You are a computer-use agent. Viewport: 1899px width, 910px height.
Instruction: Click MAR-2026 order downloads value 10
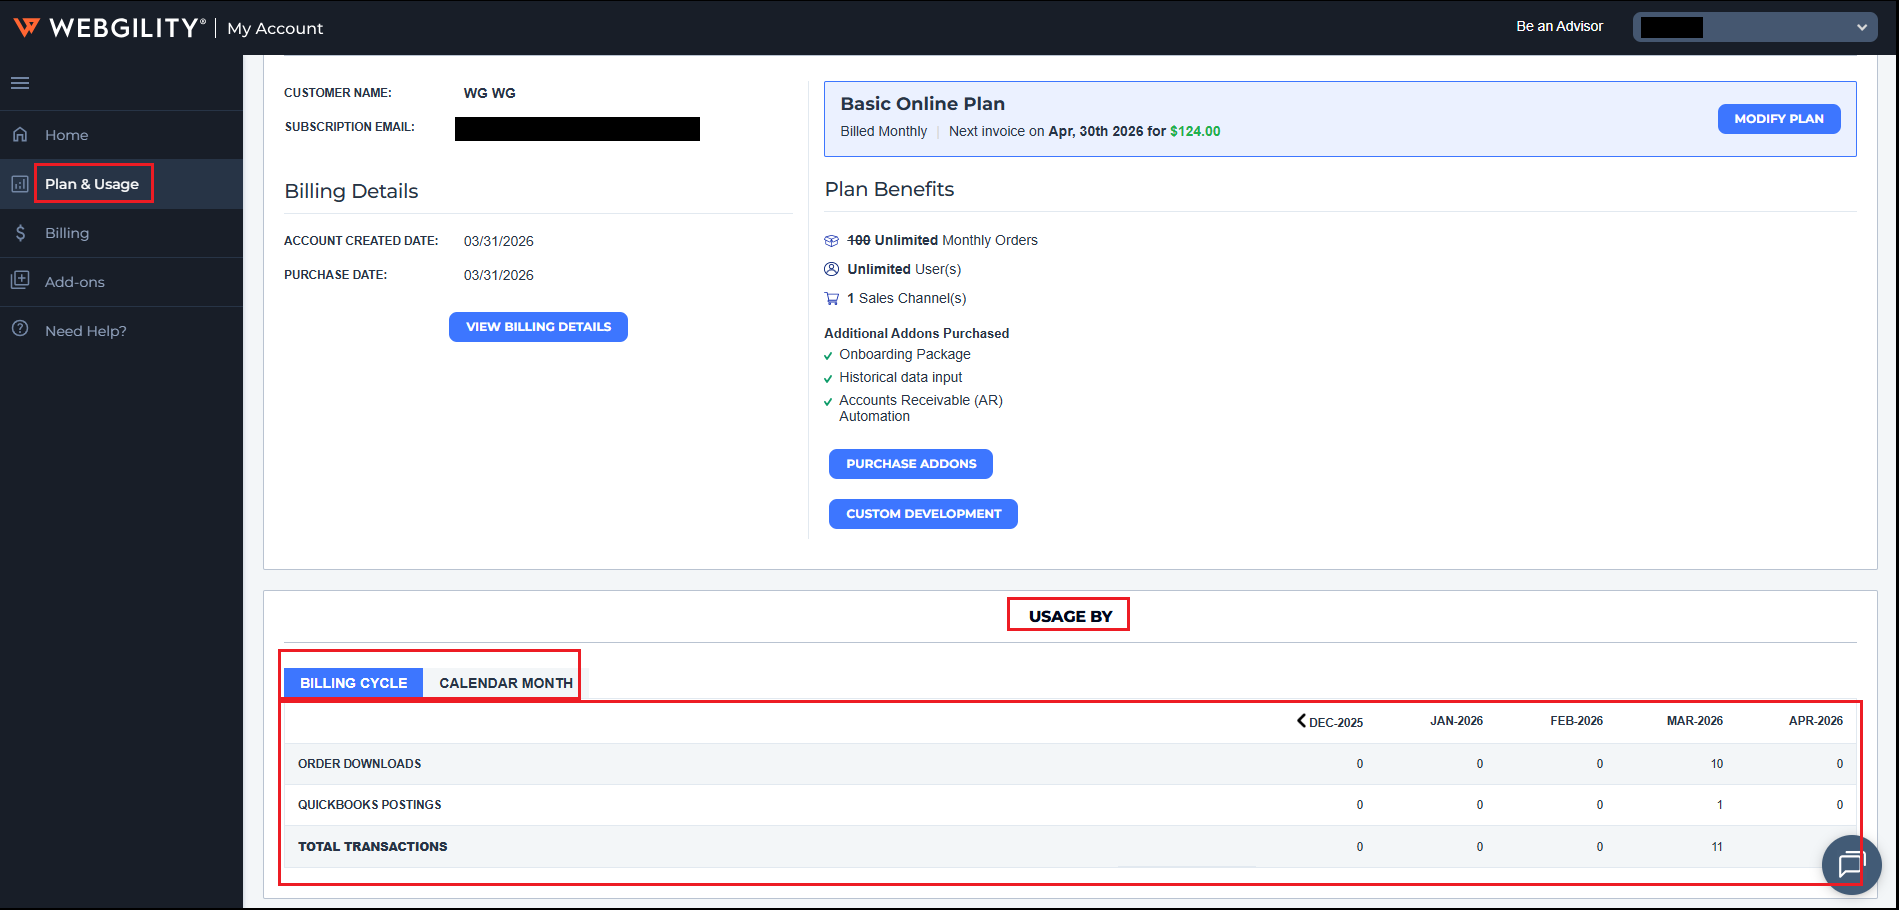click(x=1716, y=764)
